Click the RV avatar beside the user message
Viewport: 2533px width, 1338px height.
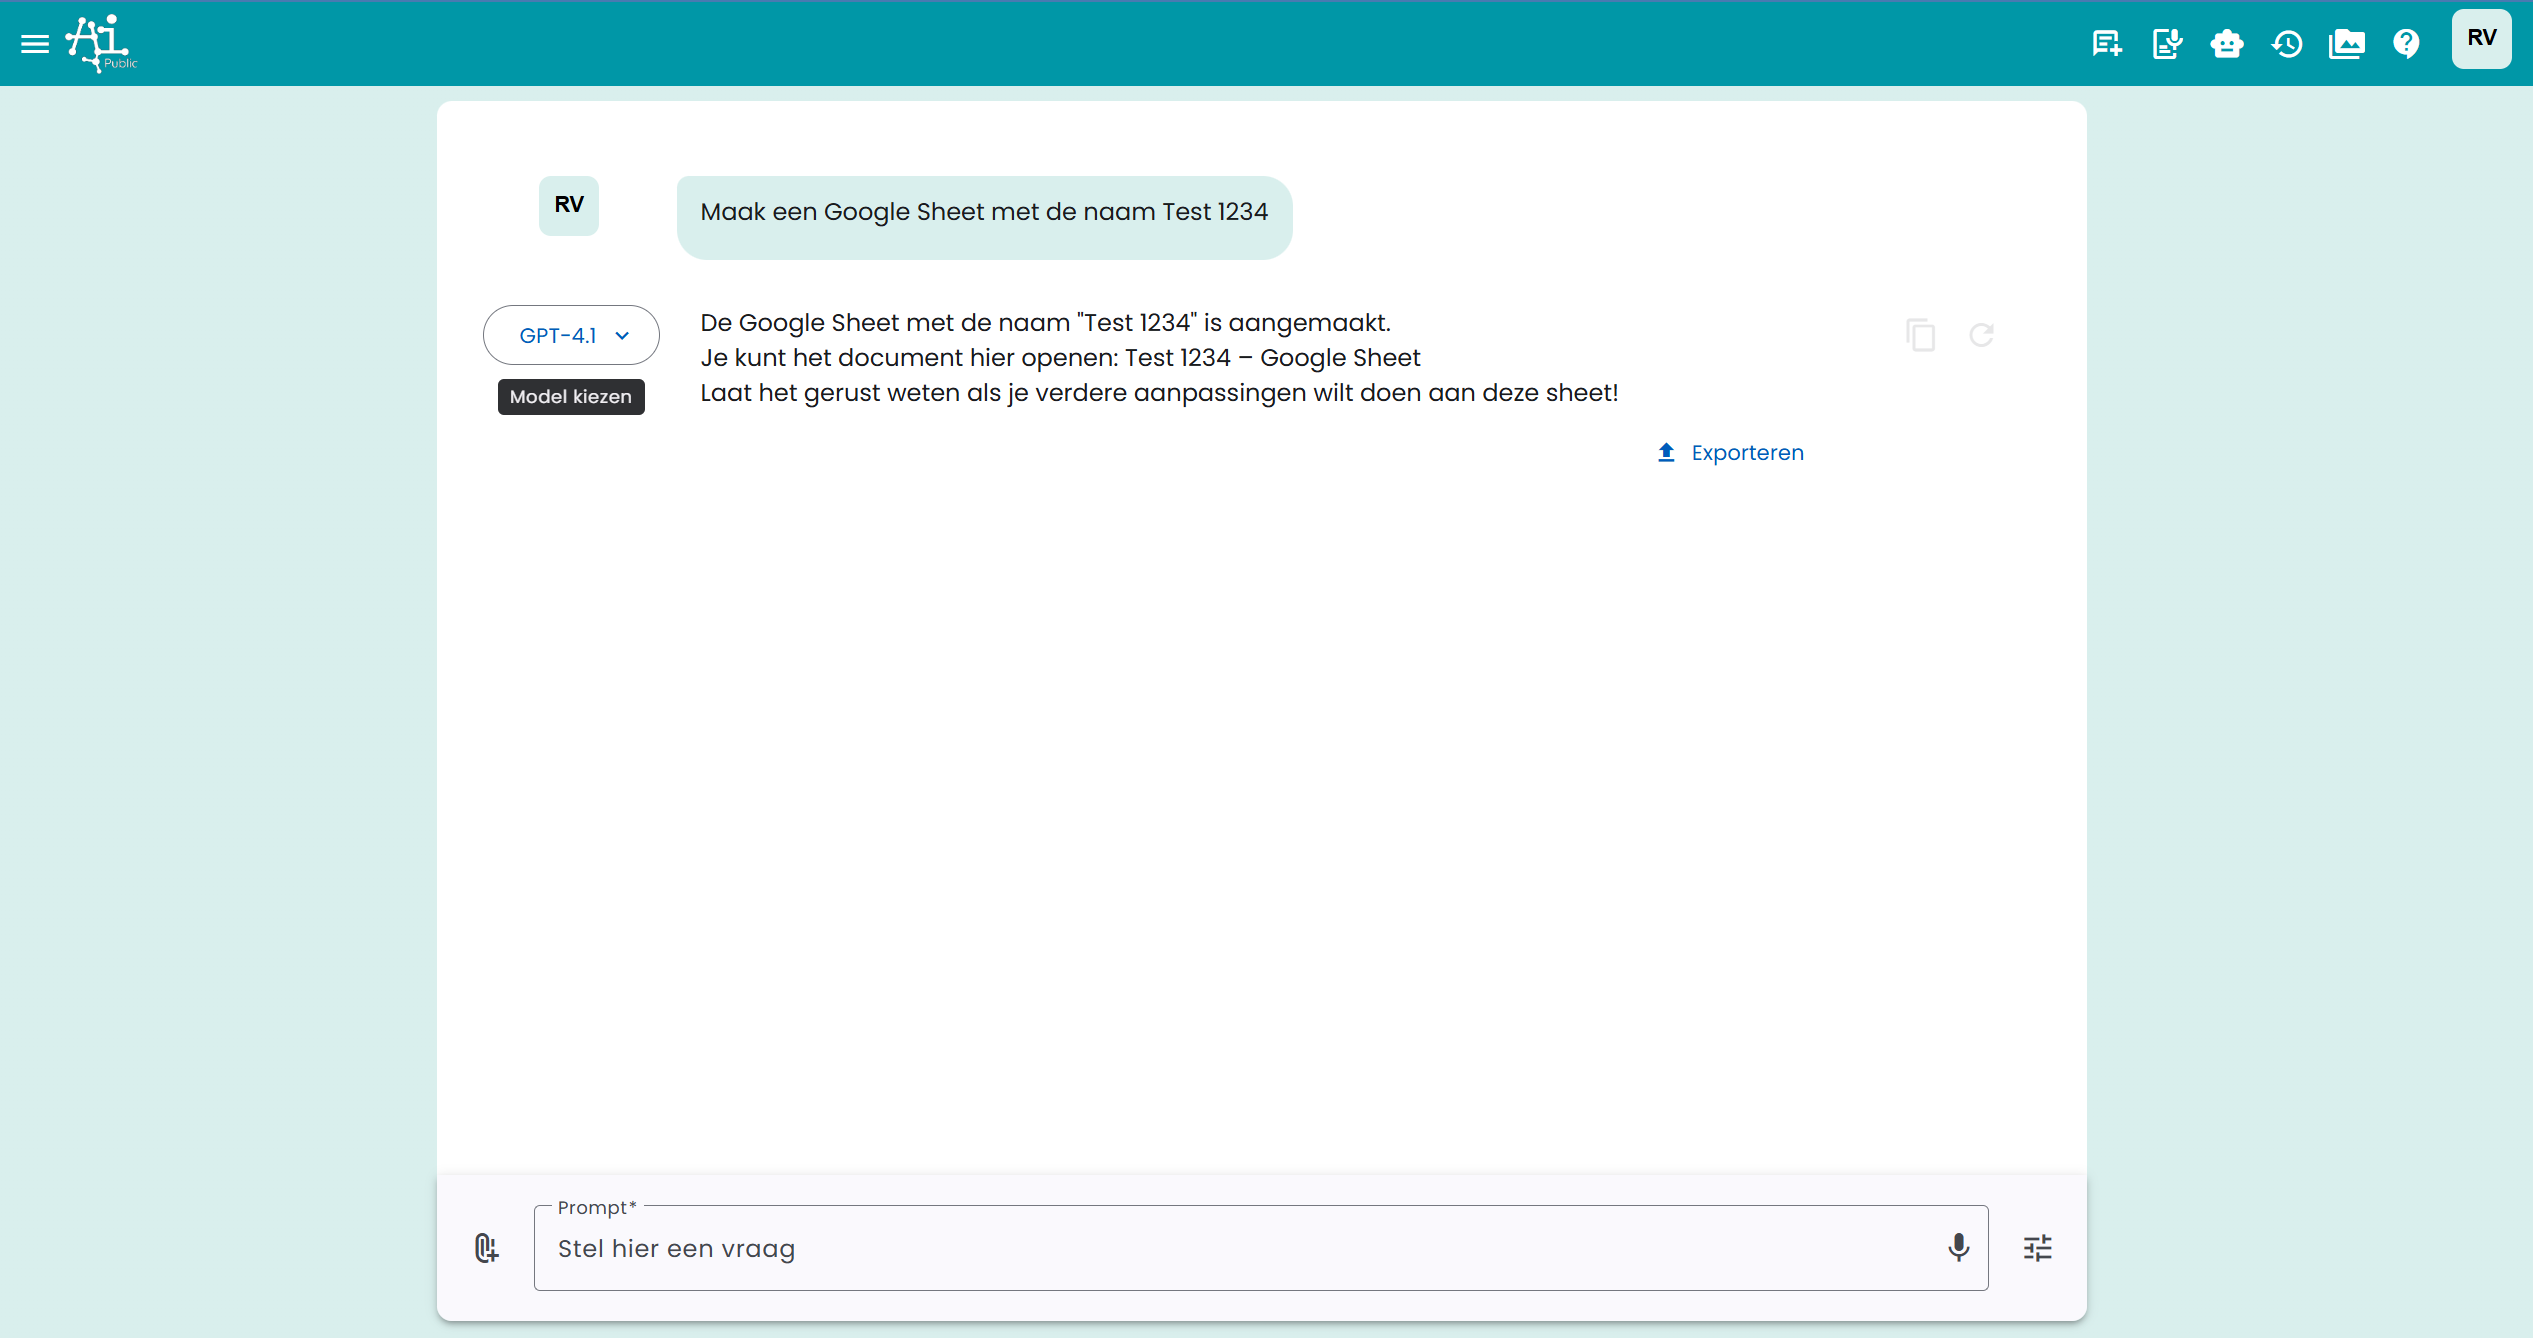coord(569,205)
